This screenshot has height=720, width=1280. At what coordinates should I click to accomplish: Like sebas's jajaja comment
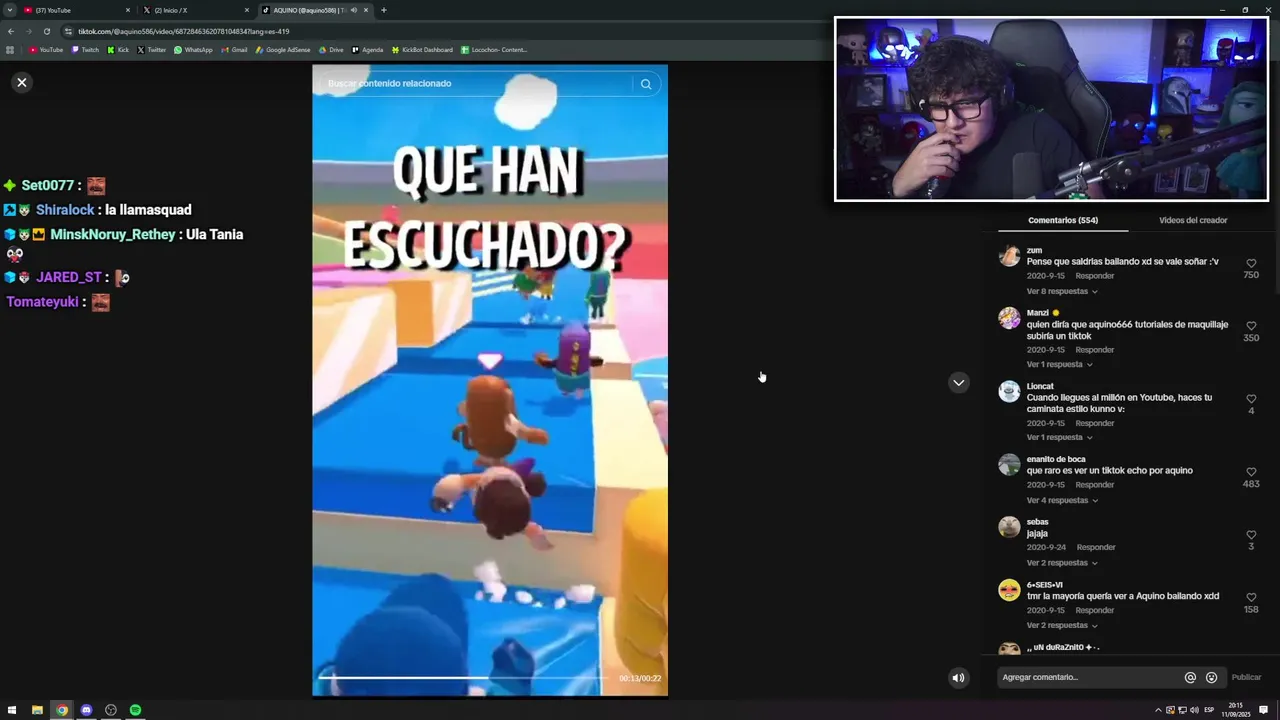pos(1251,535)
